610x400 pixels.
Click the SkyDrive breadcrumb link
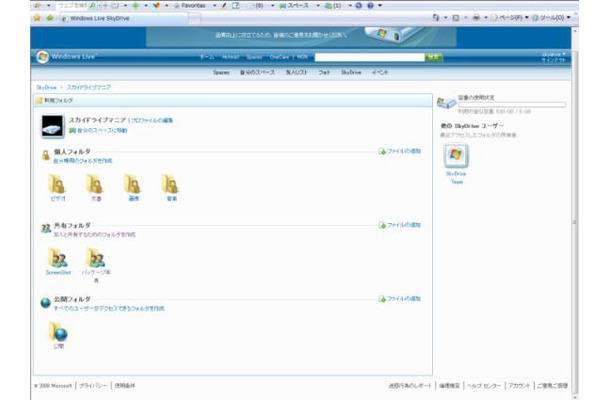coord(46,88)
